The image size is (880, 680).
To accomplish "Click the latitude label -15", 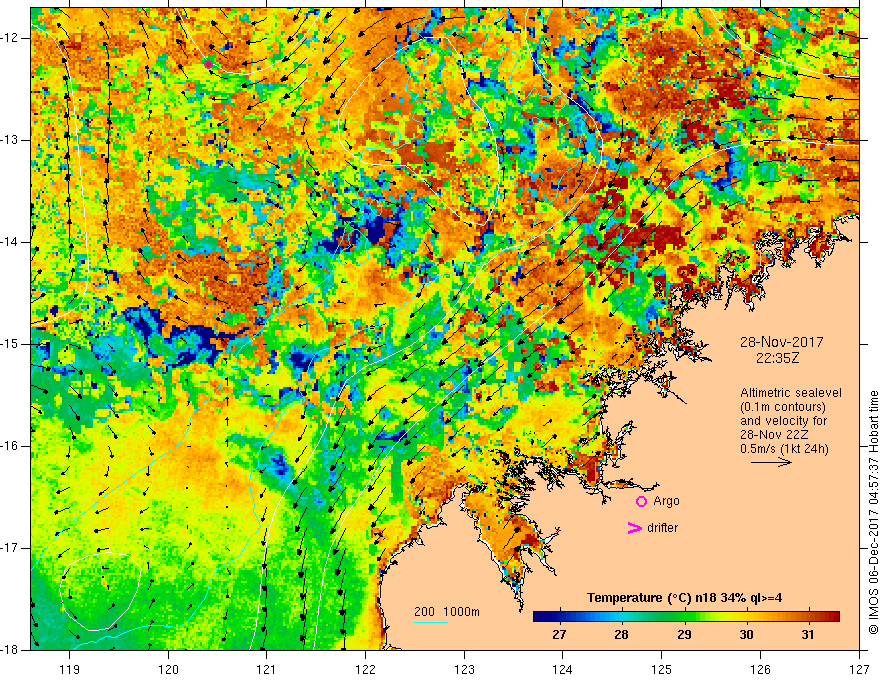I will point(11,344).
